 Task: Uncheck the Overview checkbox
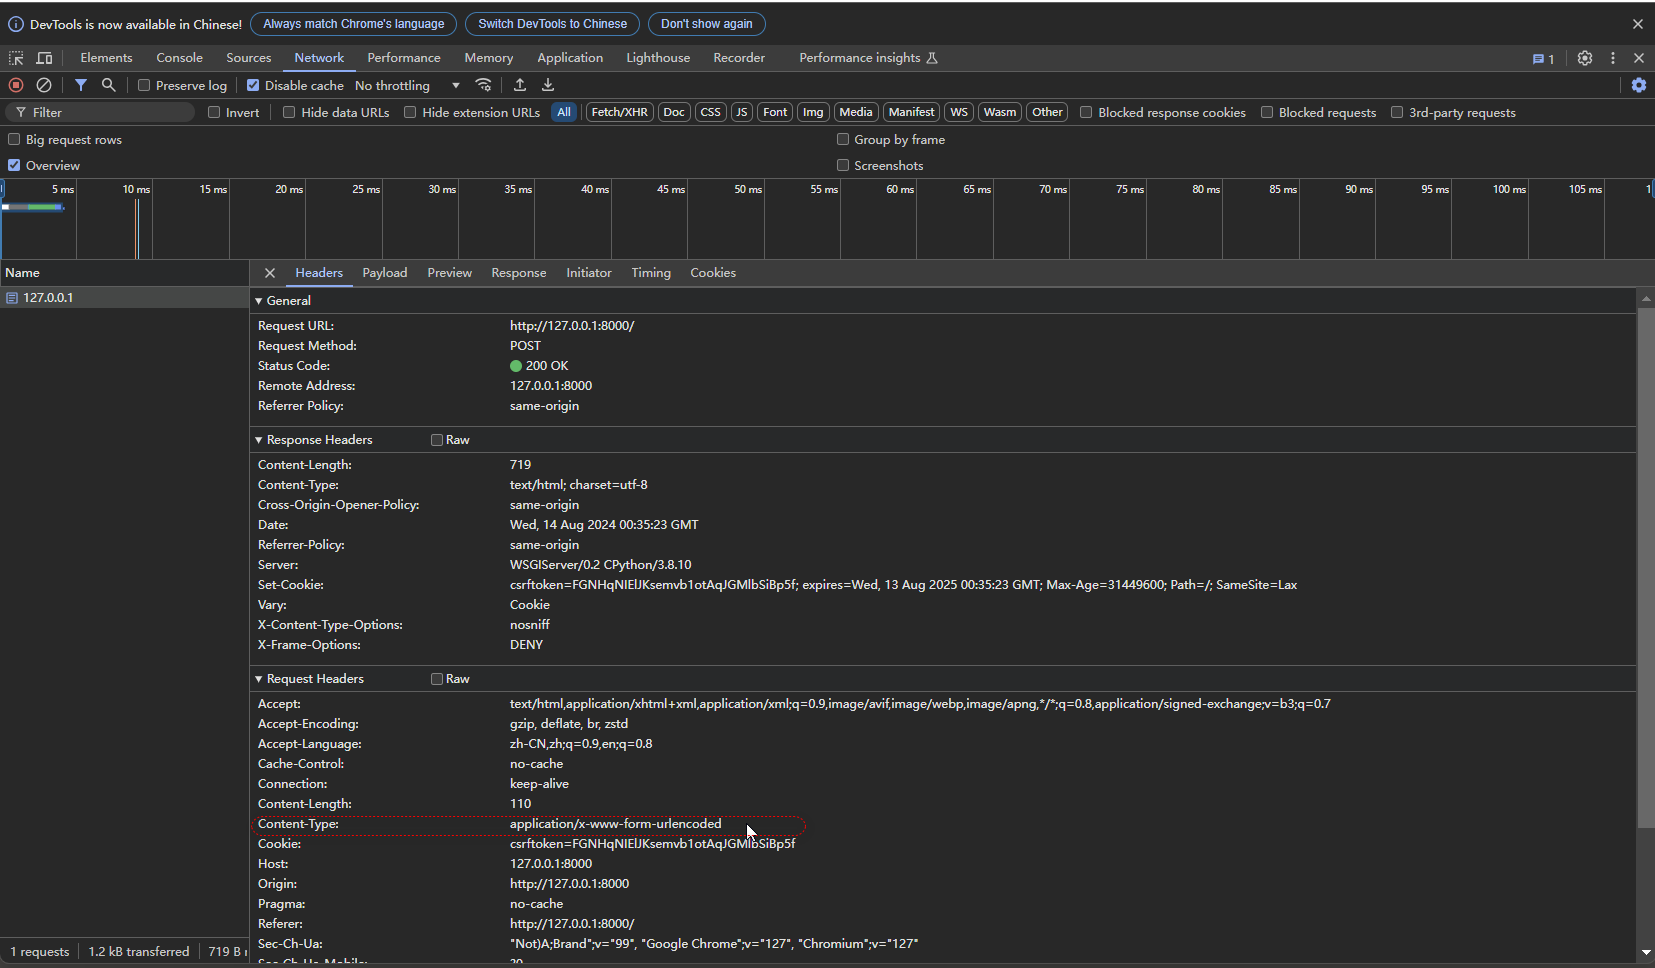[x=14, y=165]
